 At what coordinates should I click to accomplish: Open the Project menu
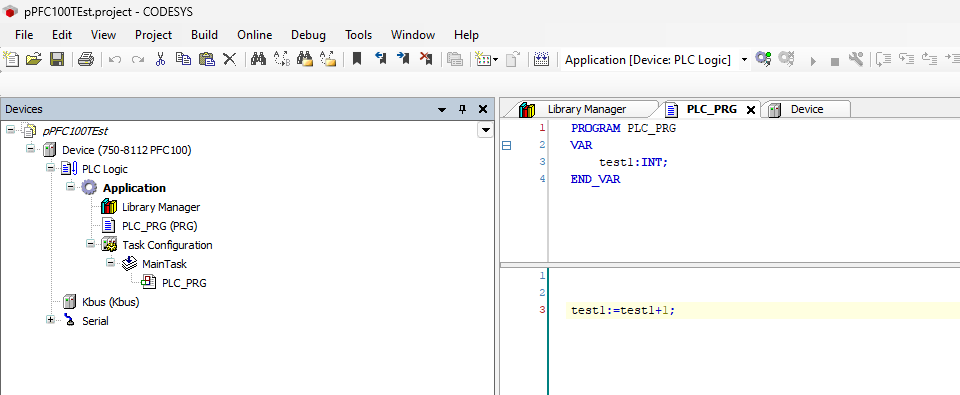click(154, 35)
